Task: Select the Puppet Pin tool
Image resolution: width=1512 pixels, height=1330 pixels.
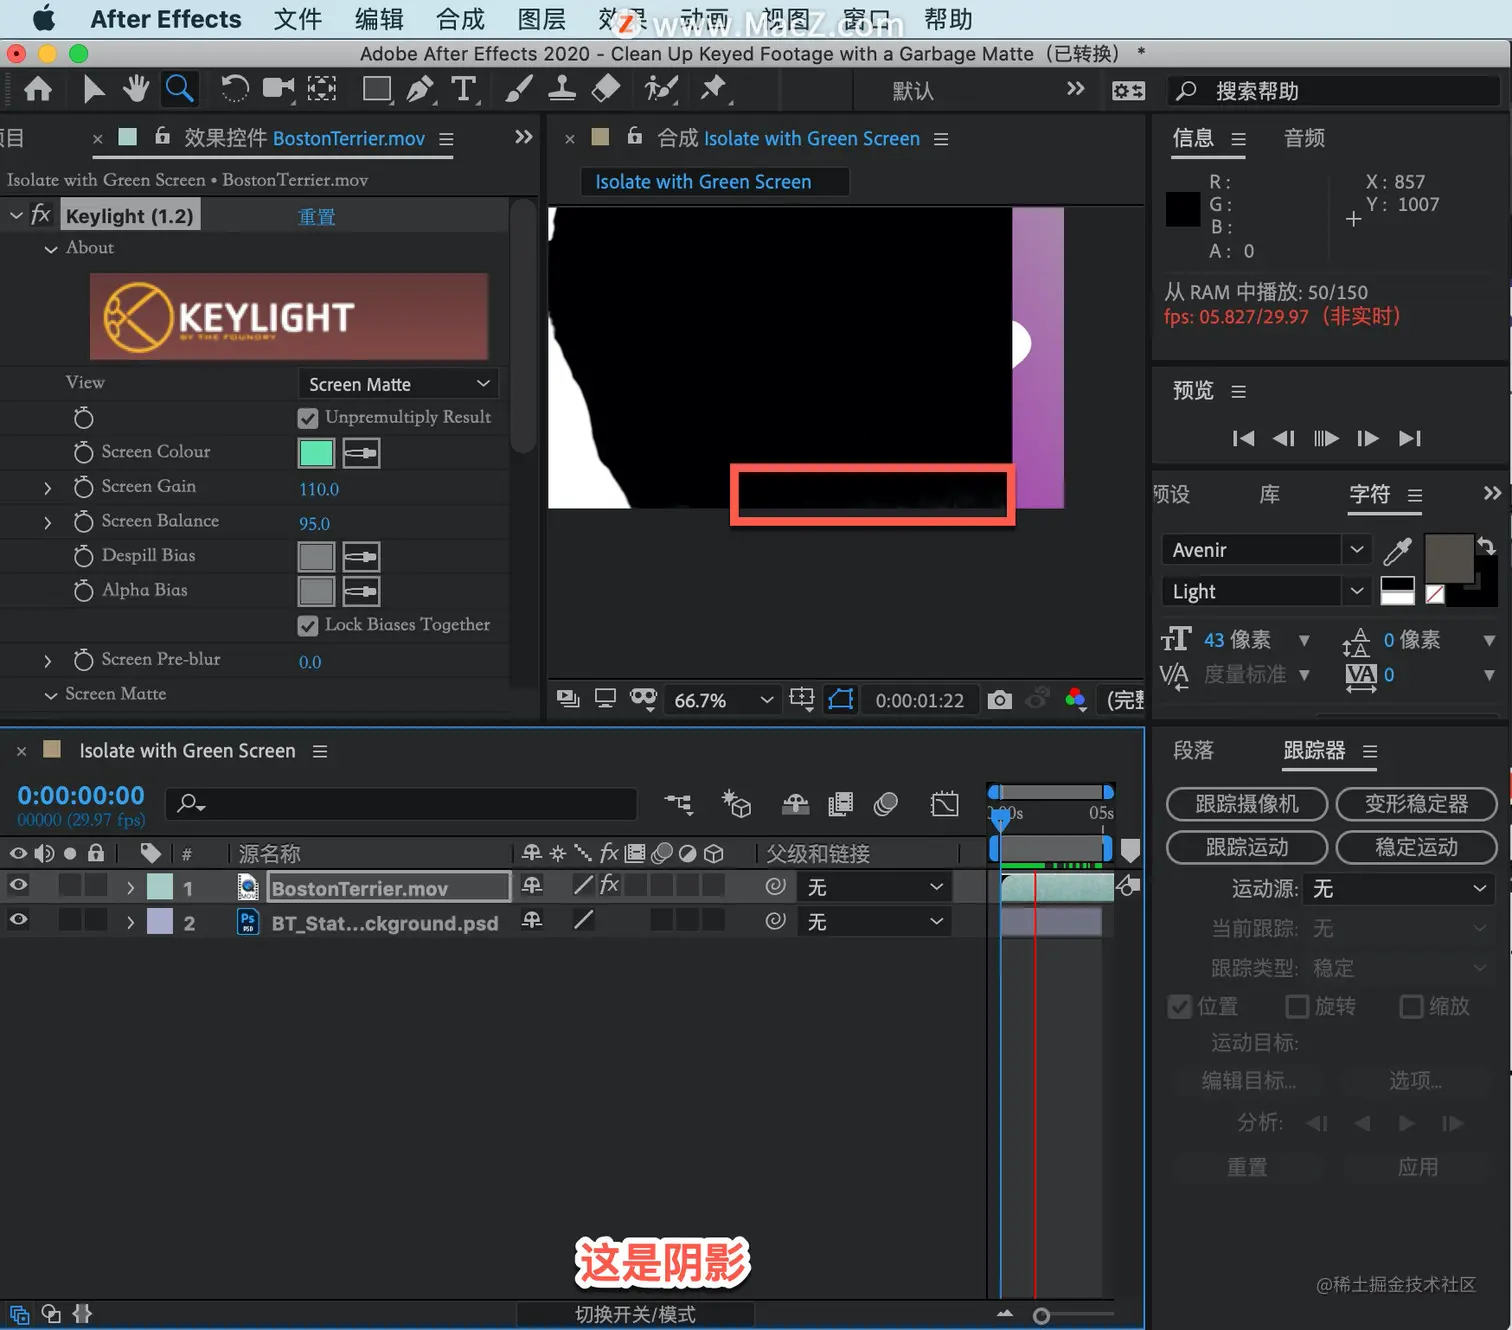Action: tap(714, 89)
